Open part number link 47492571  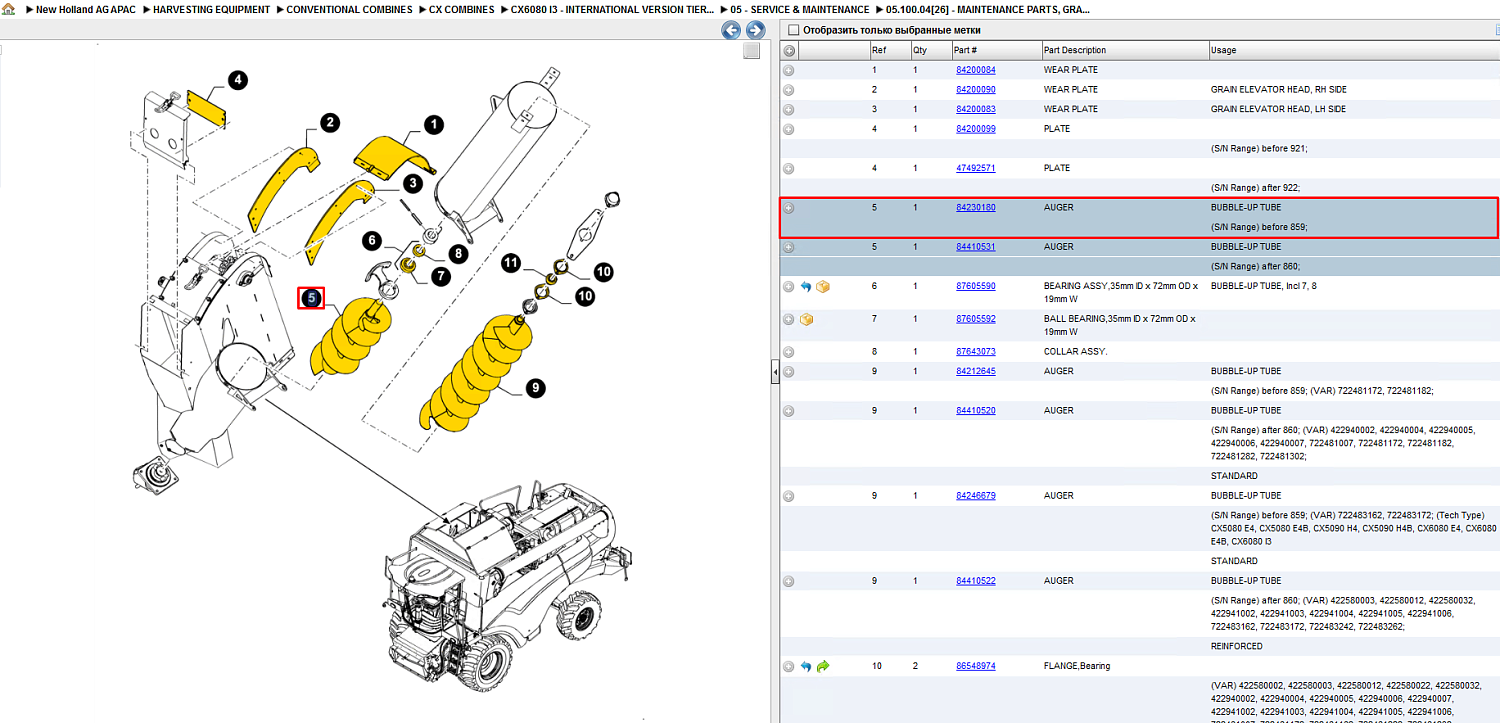975,168
